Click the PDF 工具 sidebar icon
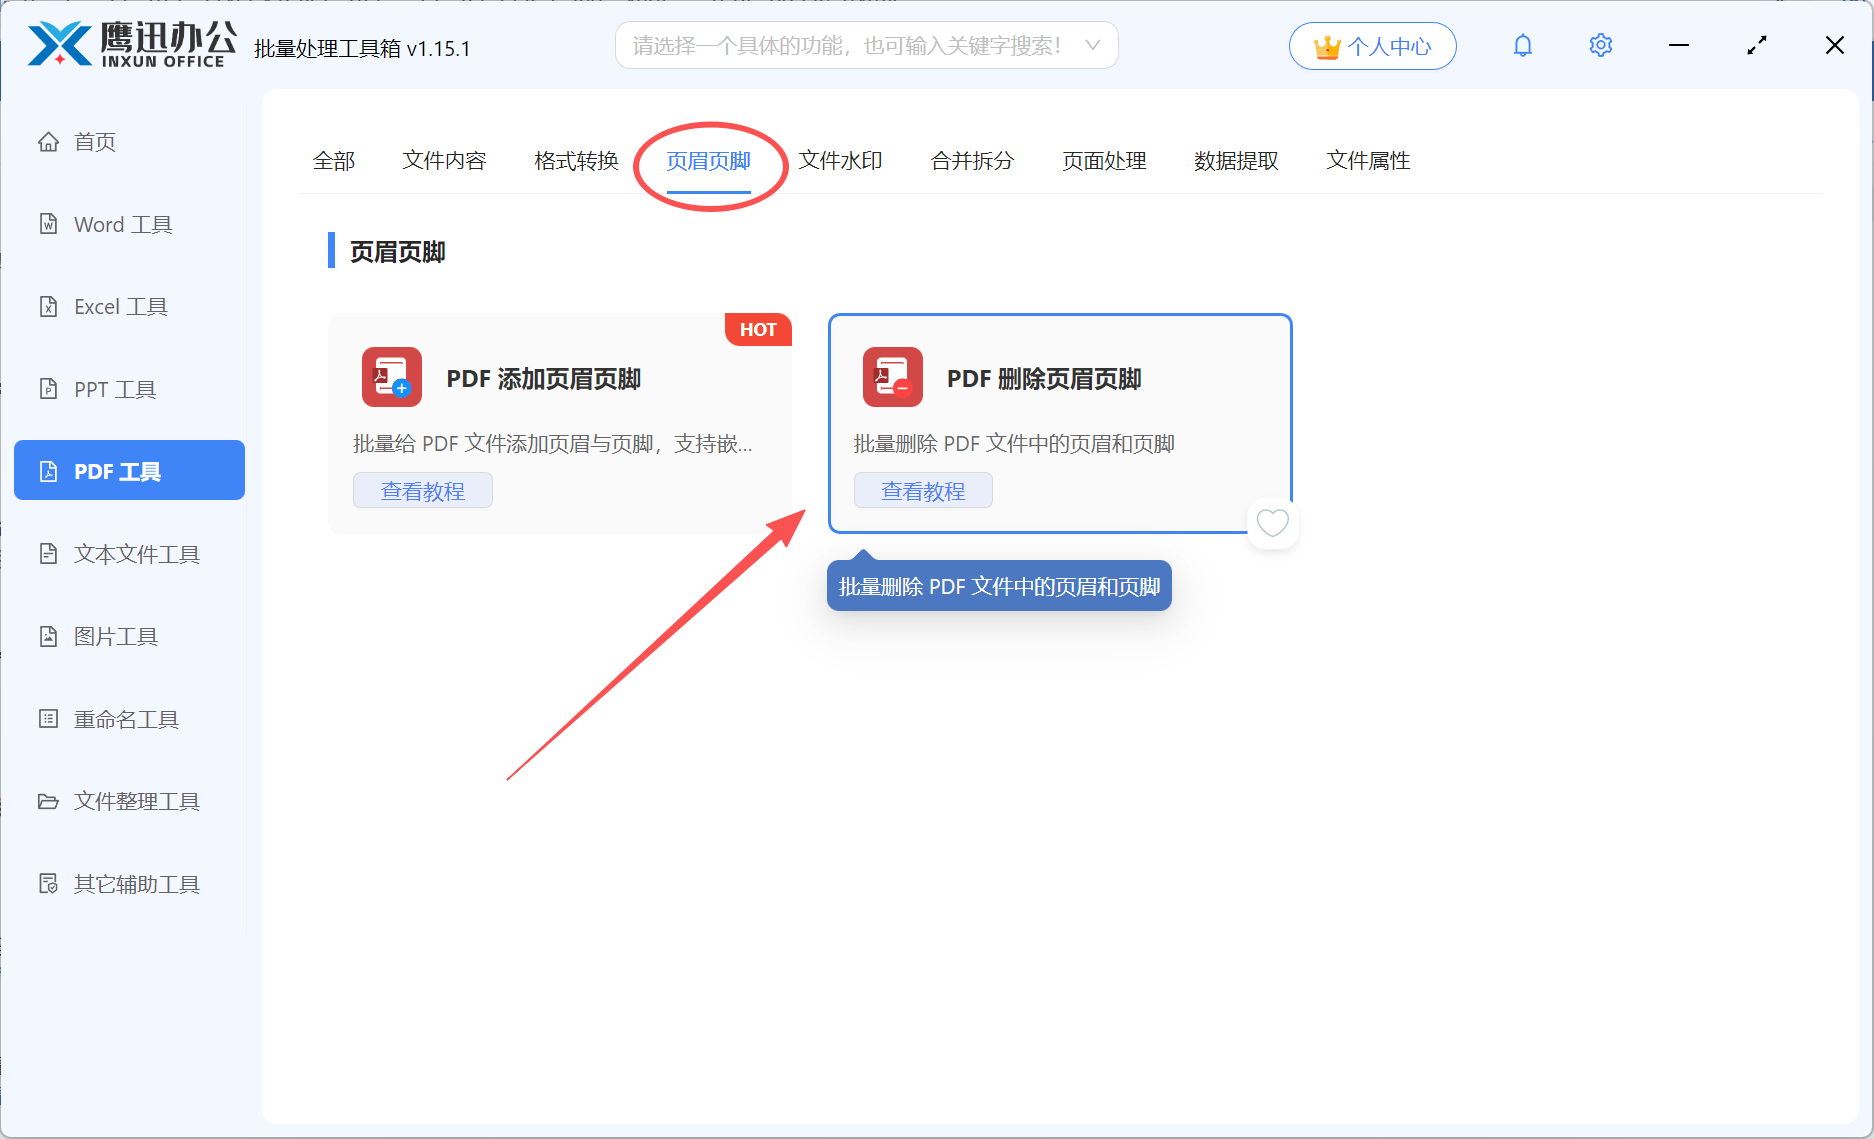The width and height of the screenshot is (1874, 1139). tap(48, 471)
